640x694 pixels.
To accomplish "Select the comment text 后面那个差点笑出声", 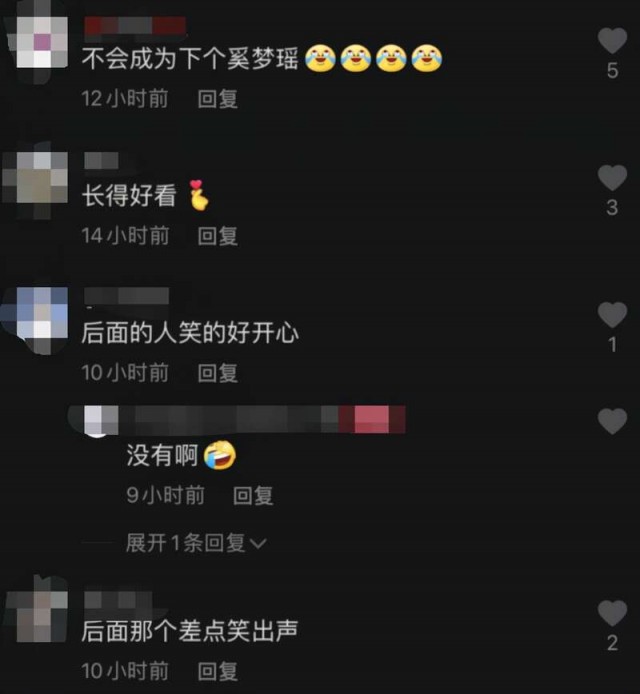I will click(190, 631).
